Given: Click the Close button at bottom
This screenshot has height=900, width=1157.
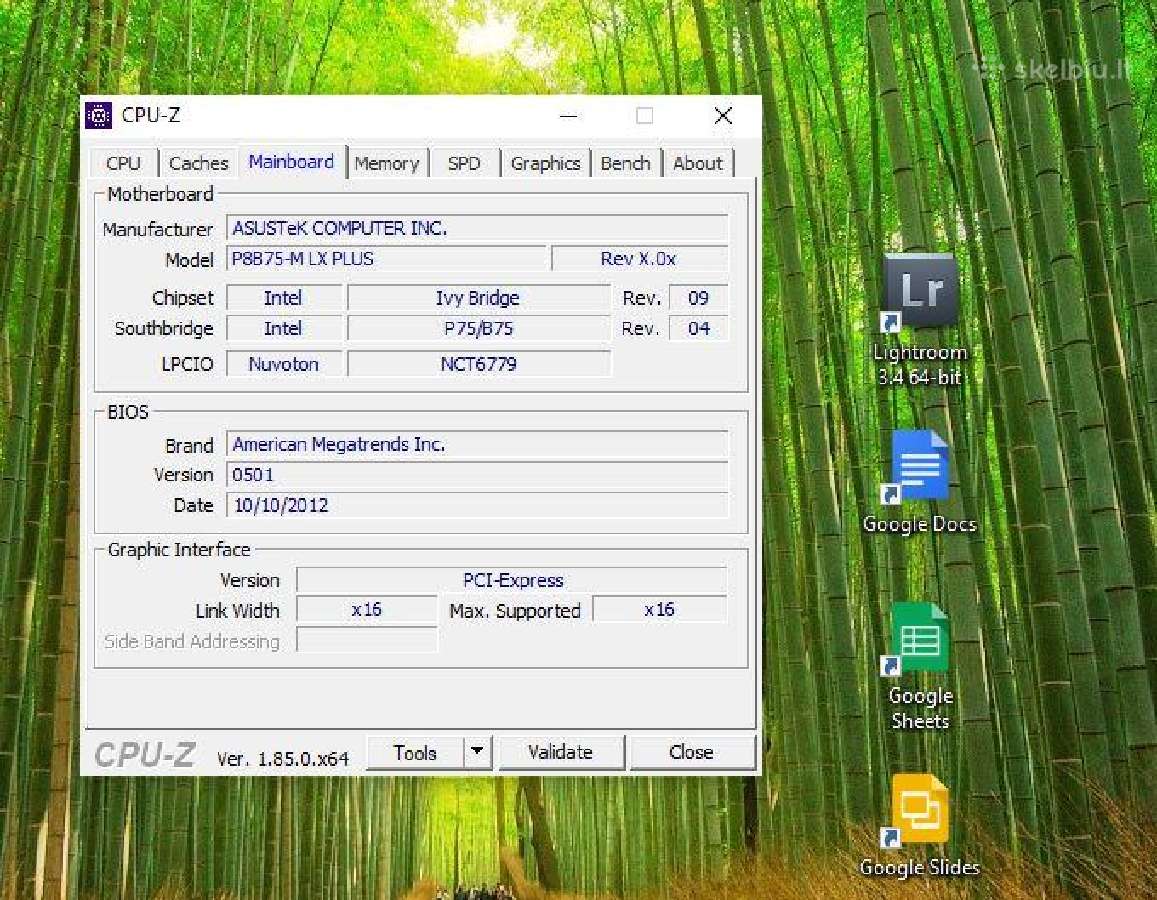Looking at the screenshot, I should pos(691,752).
